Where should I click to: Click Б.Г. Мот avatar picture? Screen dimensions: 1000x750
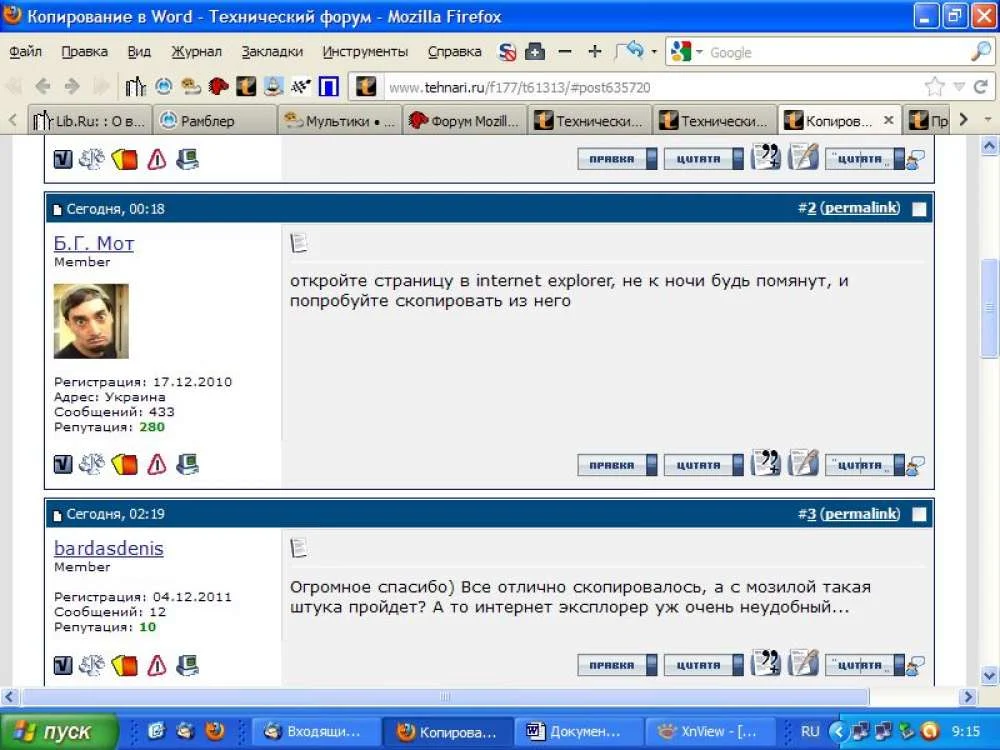pyautogui.click(x=91, y=321)
